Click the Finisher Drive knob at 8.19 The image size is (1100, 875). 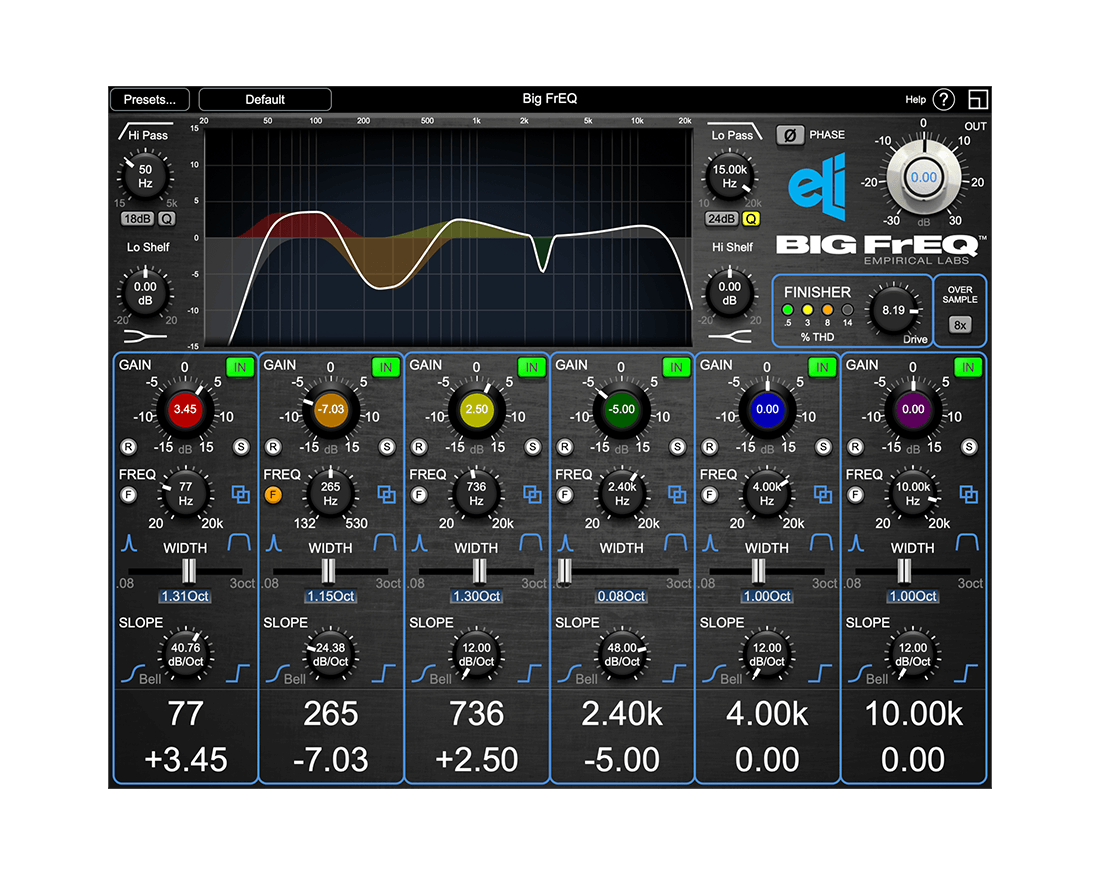[894, 310]
